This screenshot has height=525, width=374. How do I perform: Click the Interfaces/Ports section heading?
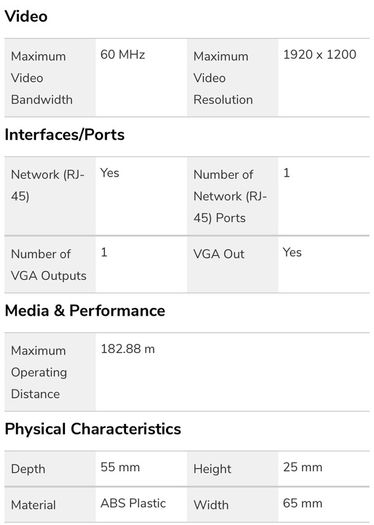[65, 135]
